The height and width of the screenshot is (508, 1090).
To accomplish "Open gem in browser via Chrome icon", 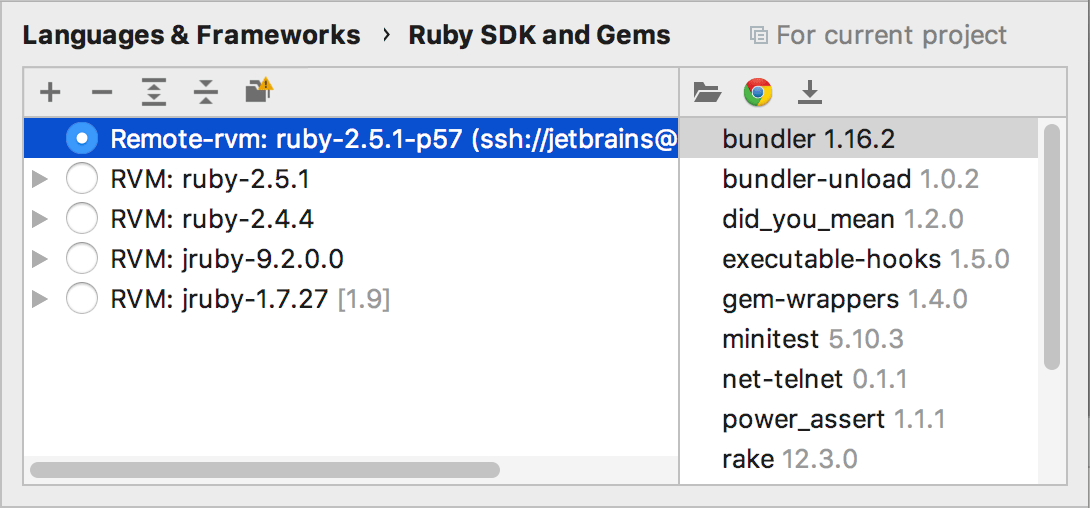I will 758,92.
